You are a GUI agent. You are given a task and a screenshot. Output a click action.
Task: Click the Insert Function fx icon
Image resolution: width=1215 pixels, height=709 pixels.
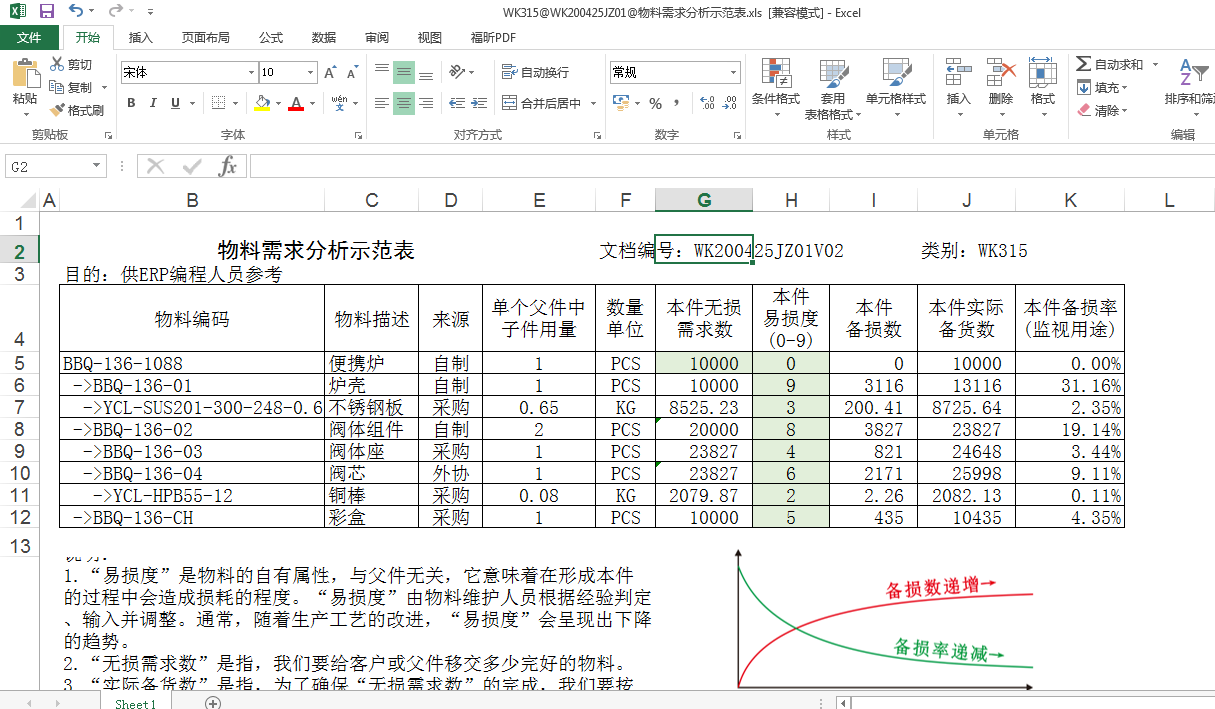pos(228,166)
